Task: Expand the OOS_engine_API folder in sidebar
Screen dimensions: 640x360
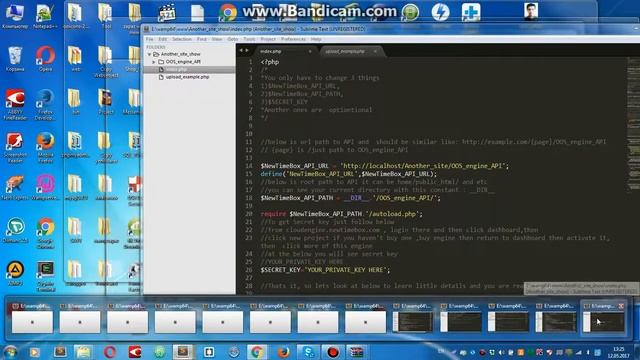Action: tap(154, 62)
